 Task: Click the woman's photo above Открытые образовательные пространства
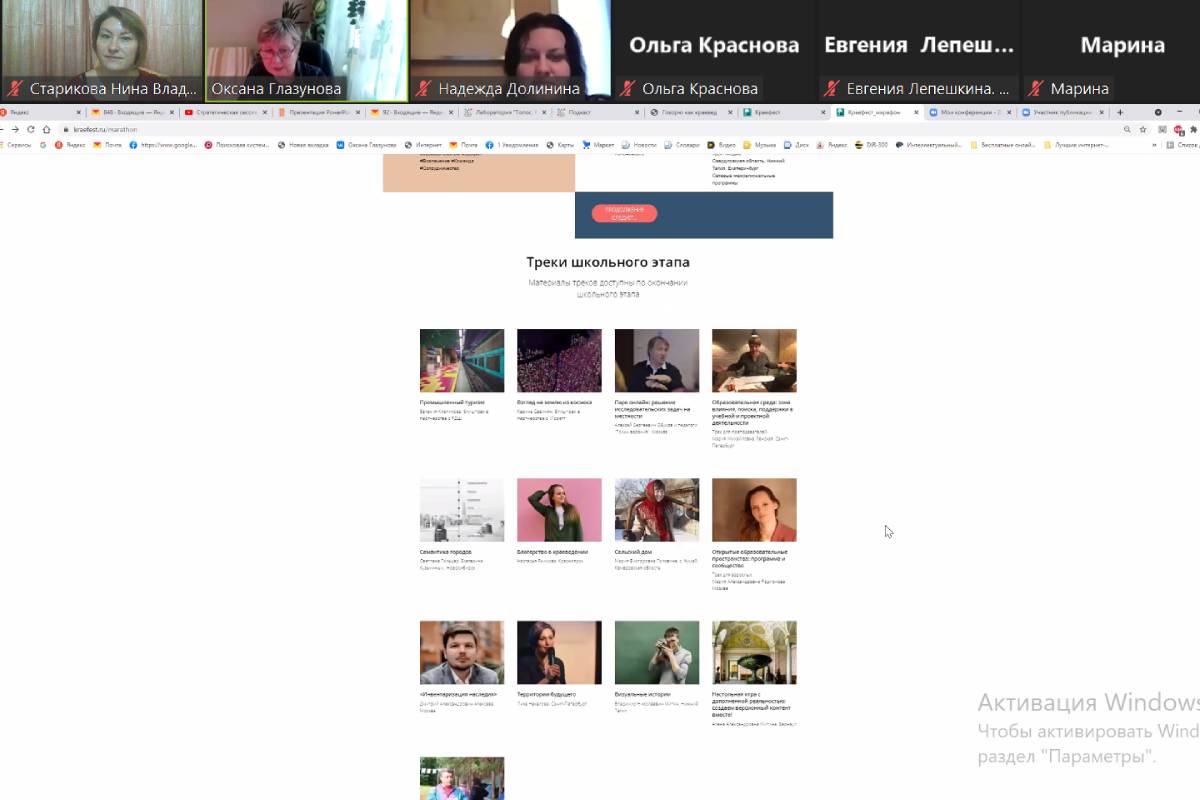coord(754,510)
